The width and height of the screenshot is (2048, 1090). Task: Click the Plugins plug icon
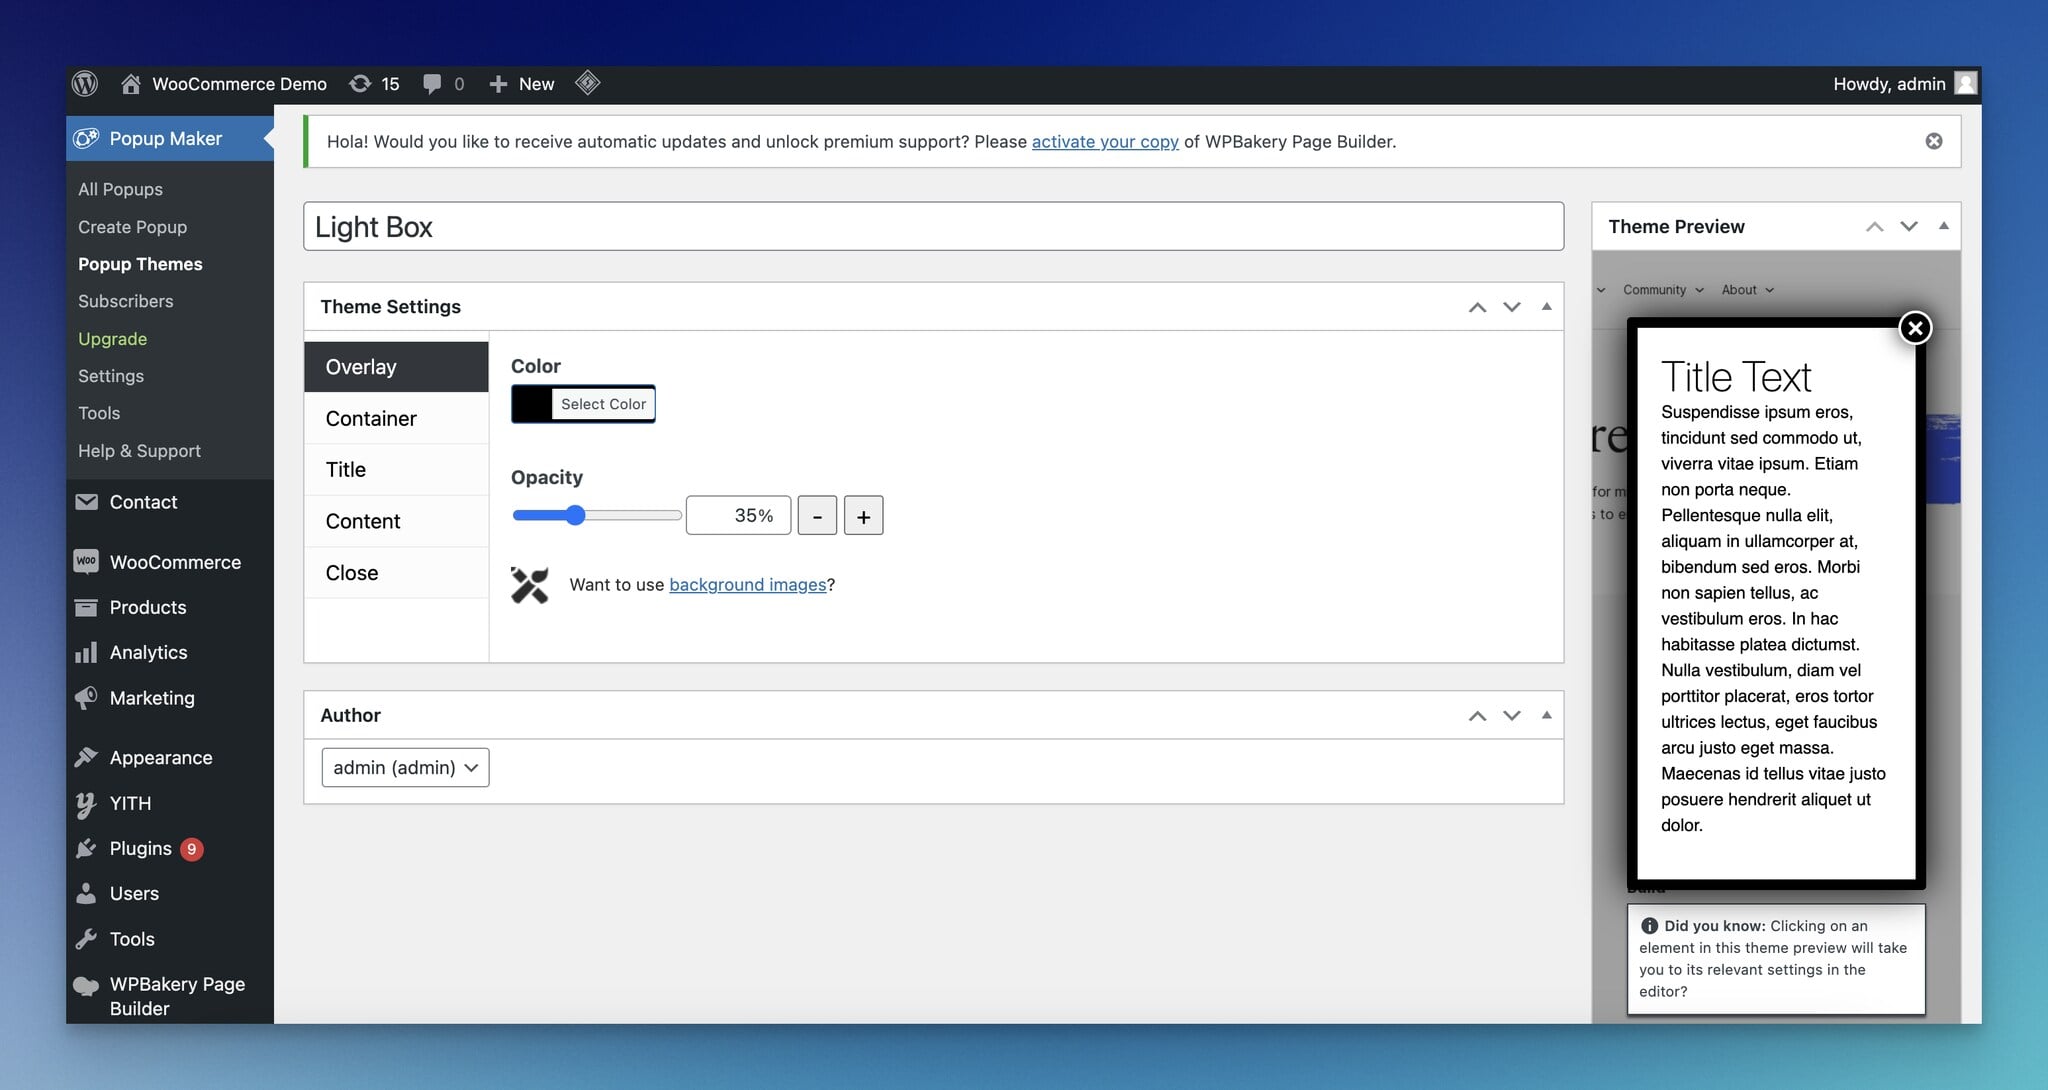[86, 848]
